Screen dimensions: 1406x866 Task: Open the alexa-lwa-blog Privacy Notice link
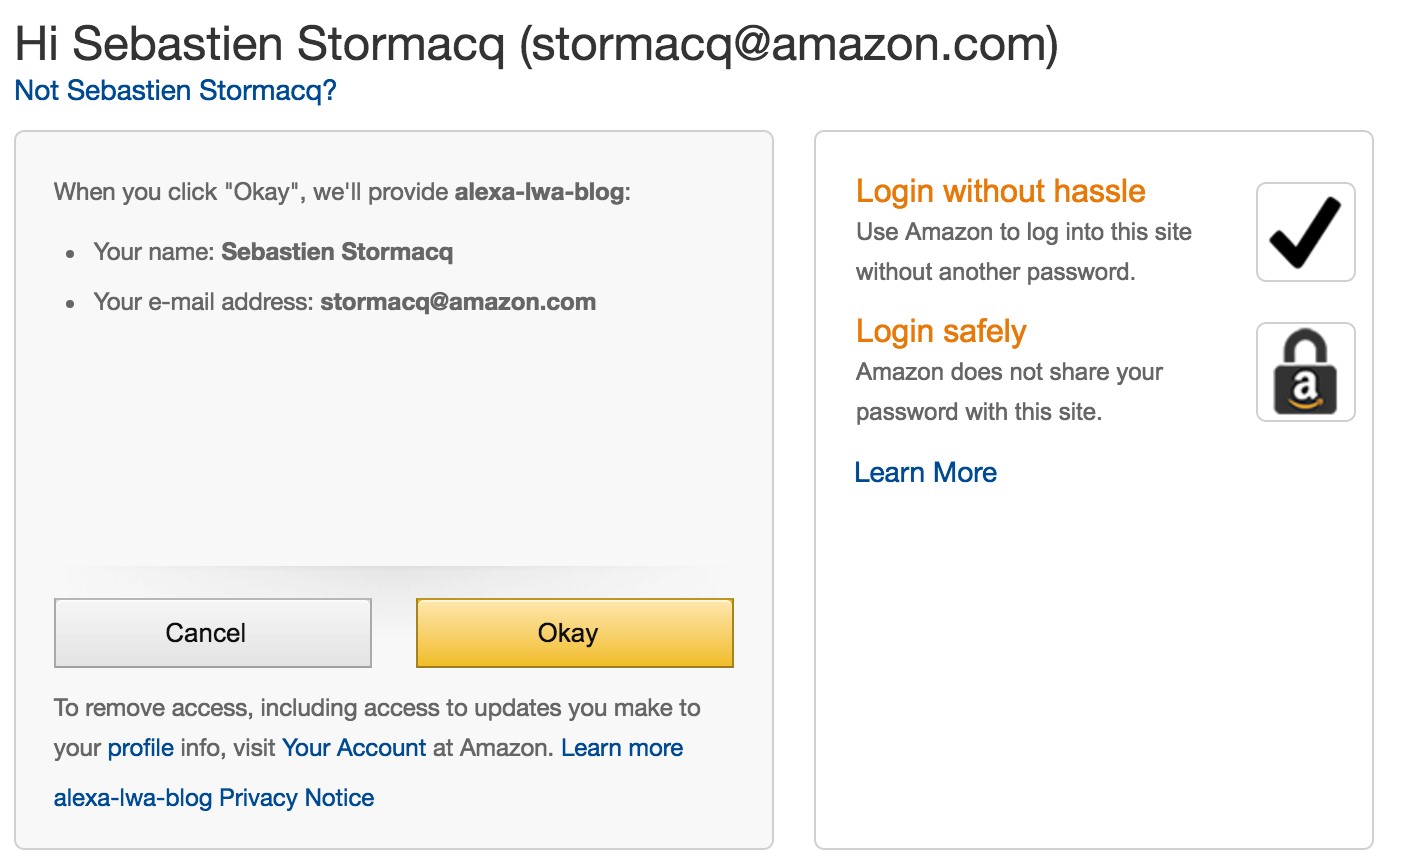click(214, 798)
